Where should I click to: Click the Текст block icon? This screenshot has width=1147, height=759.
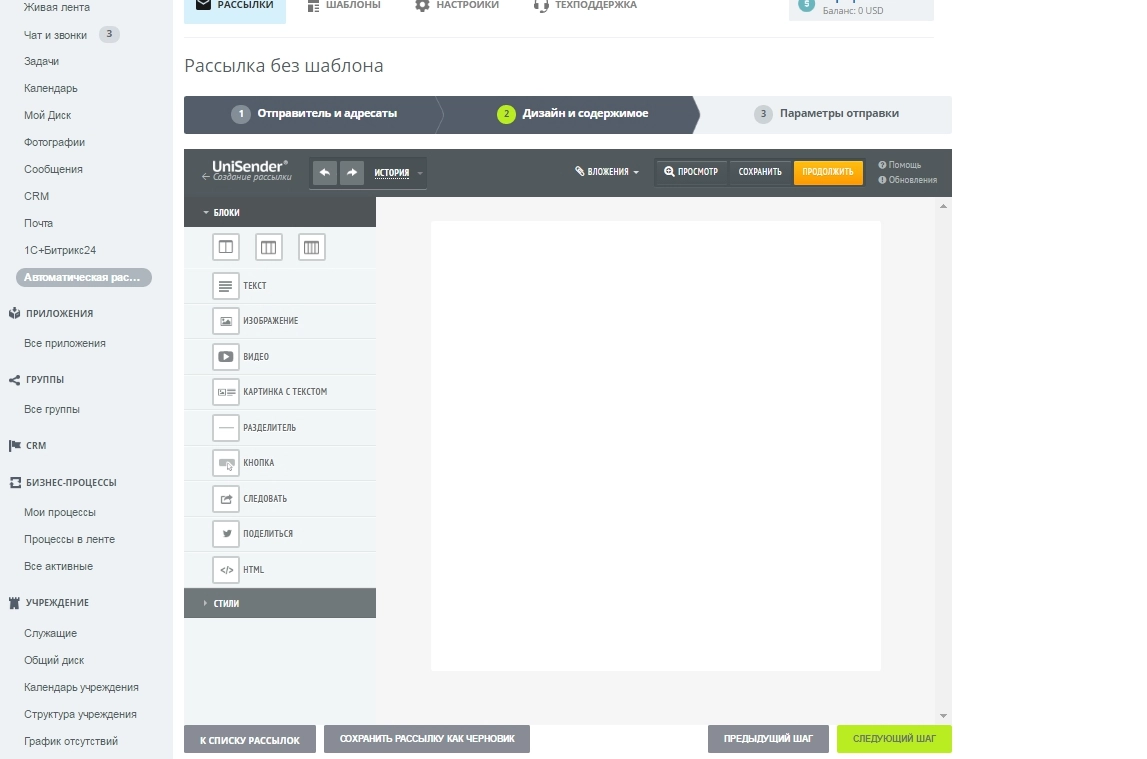tap(226, 286)
